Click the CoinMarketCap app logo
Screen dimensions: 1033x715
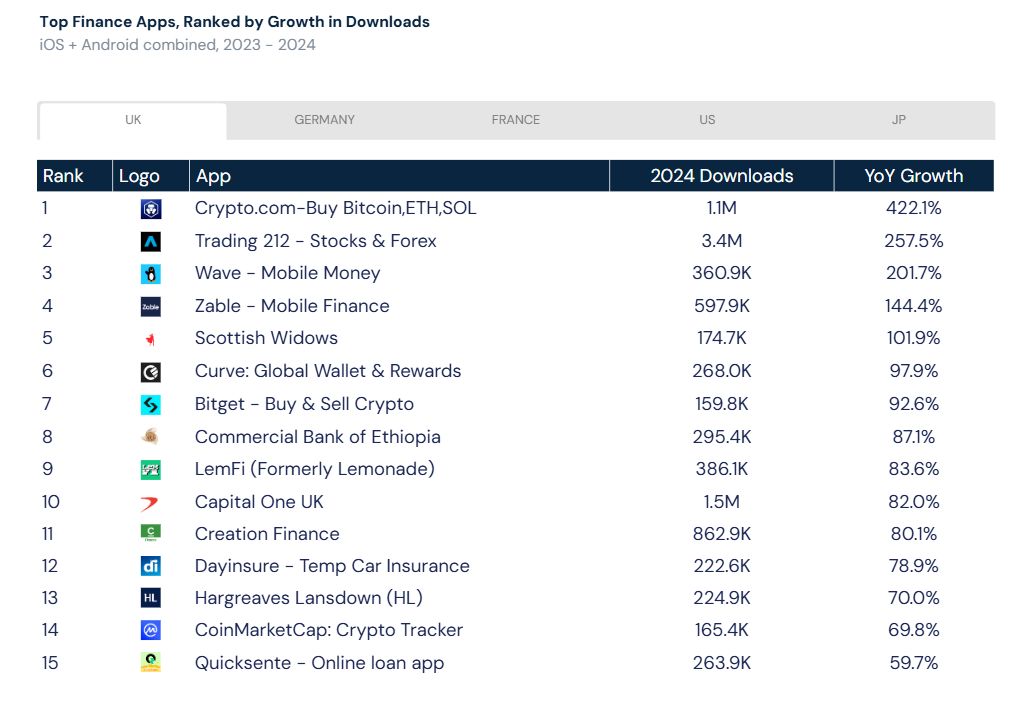pos(151,630)
